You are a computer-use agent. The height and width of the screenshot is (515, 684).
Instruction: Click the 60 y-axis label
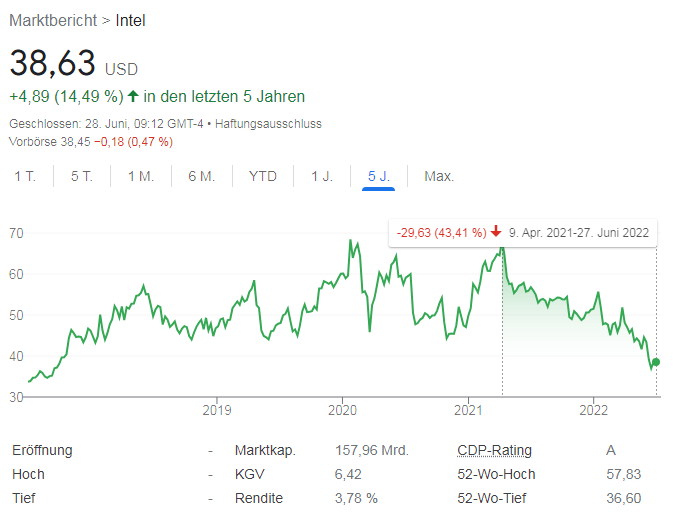tap(16, 274)
